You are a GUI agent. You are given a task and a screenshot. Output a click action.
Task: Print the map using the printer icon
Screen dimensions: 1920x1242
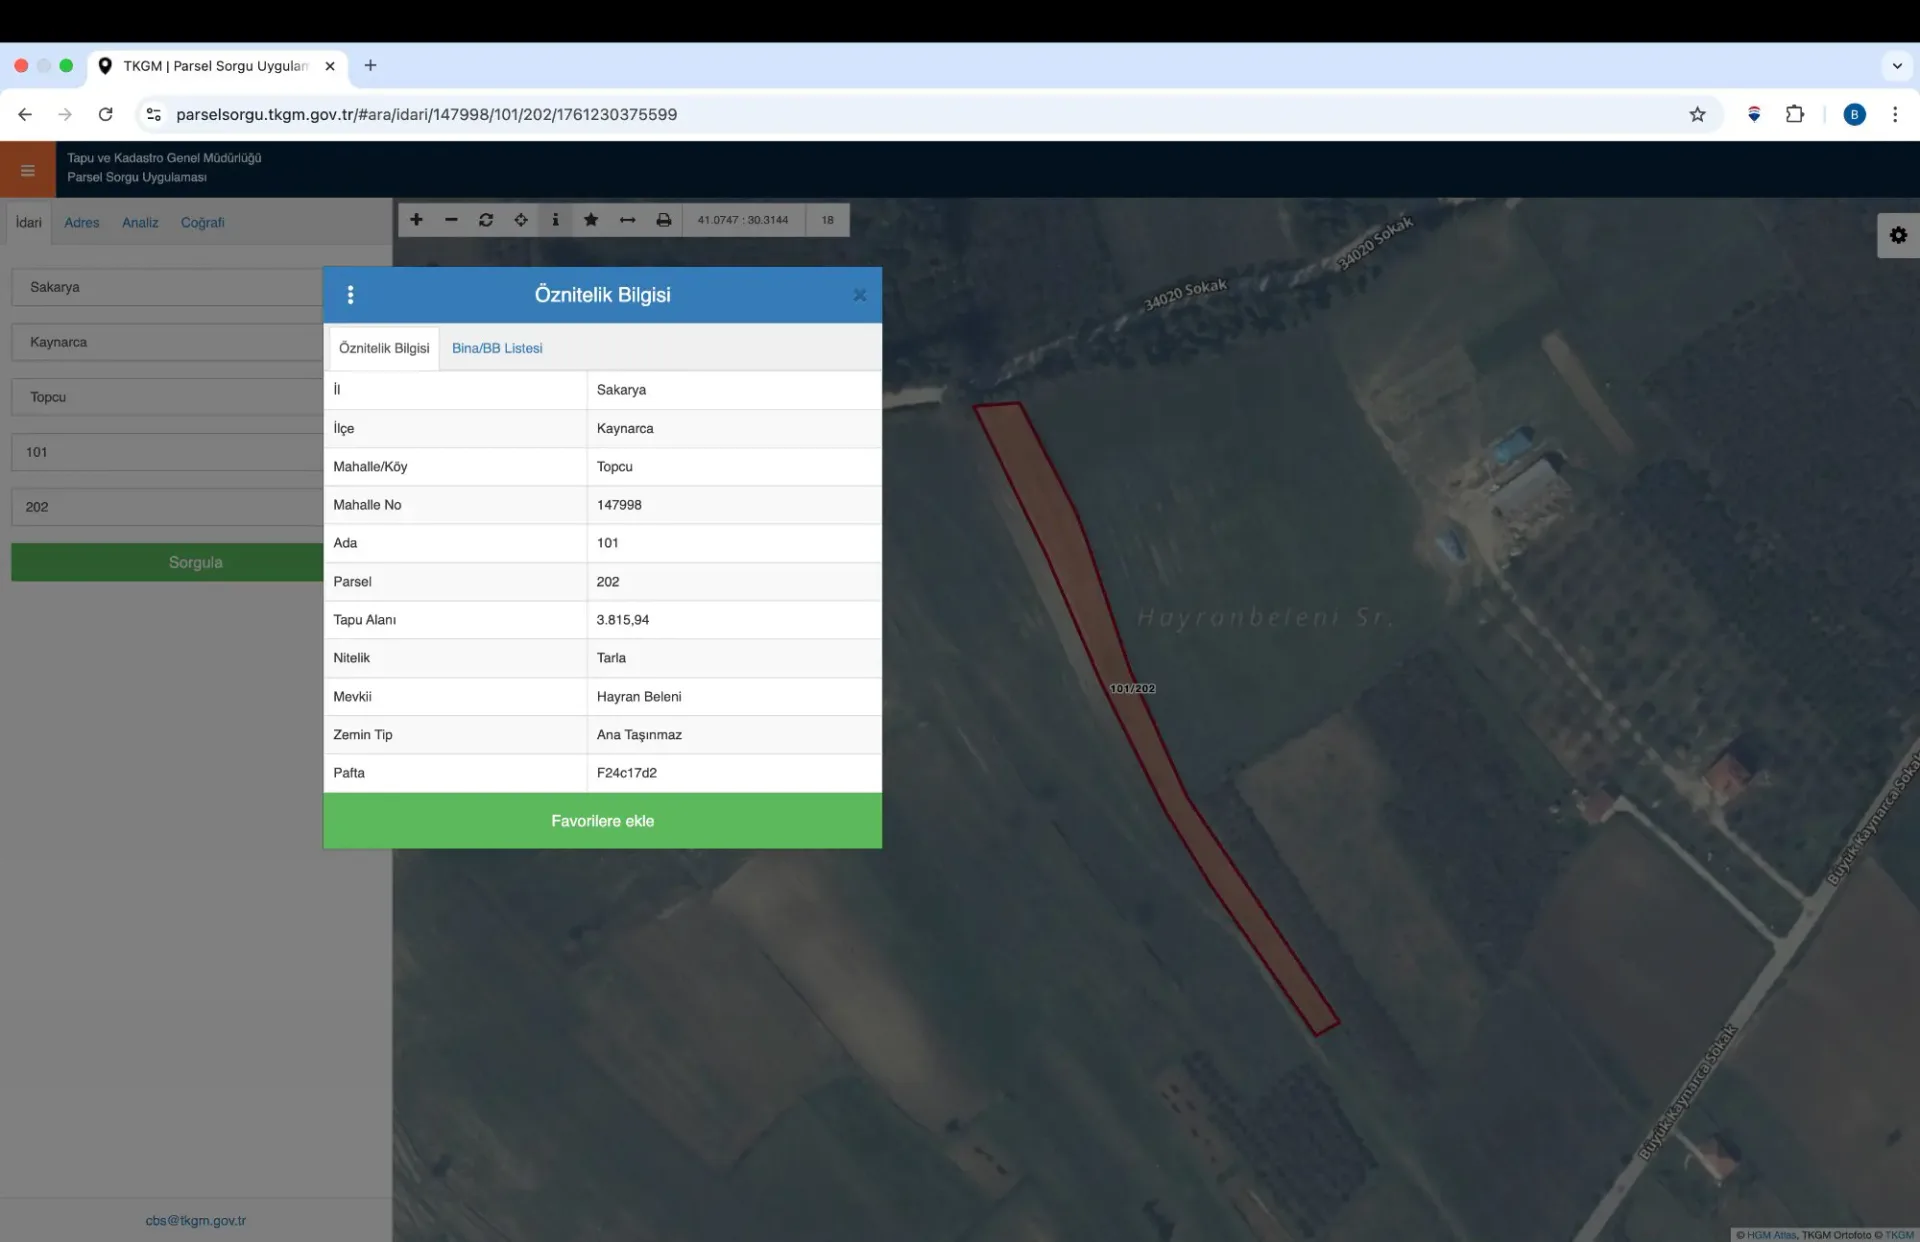point(663,220)
